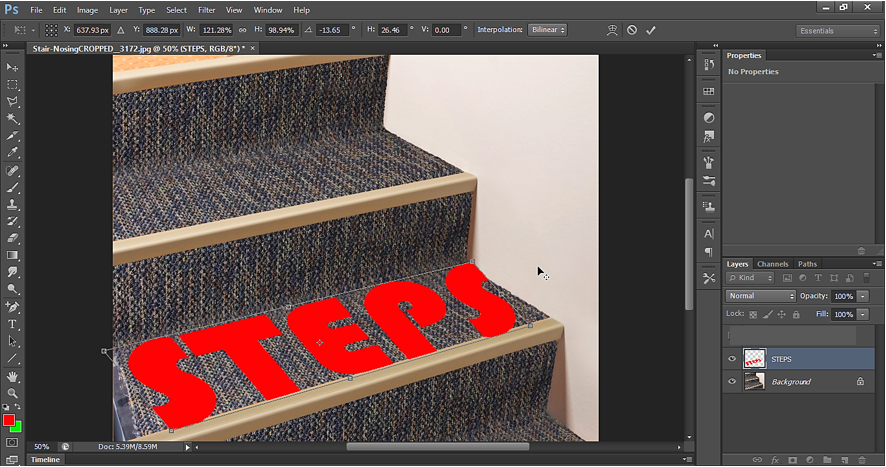This screenshot has height=467, width=886.
Task: Open the Normal blend mode dropdown
Action: tap(761, 296)
